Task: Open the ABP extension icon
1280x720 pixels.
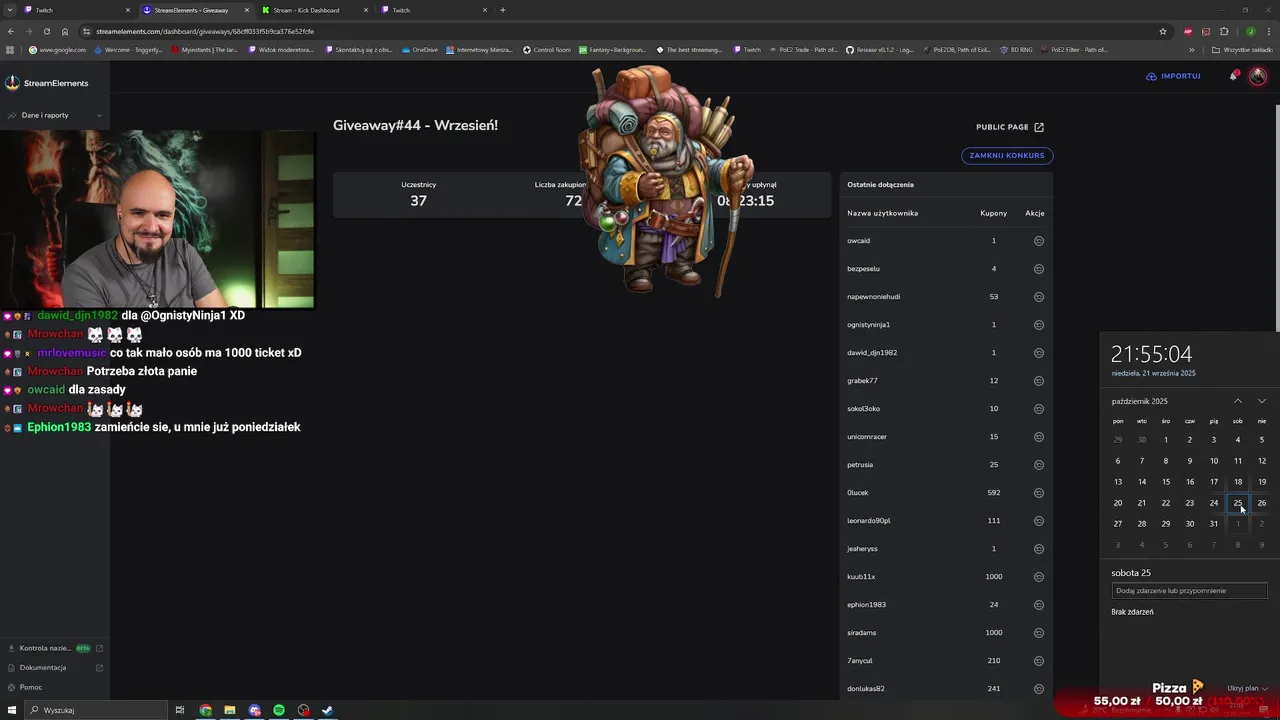Action: (x=1187, y=31)
